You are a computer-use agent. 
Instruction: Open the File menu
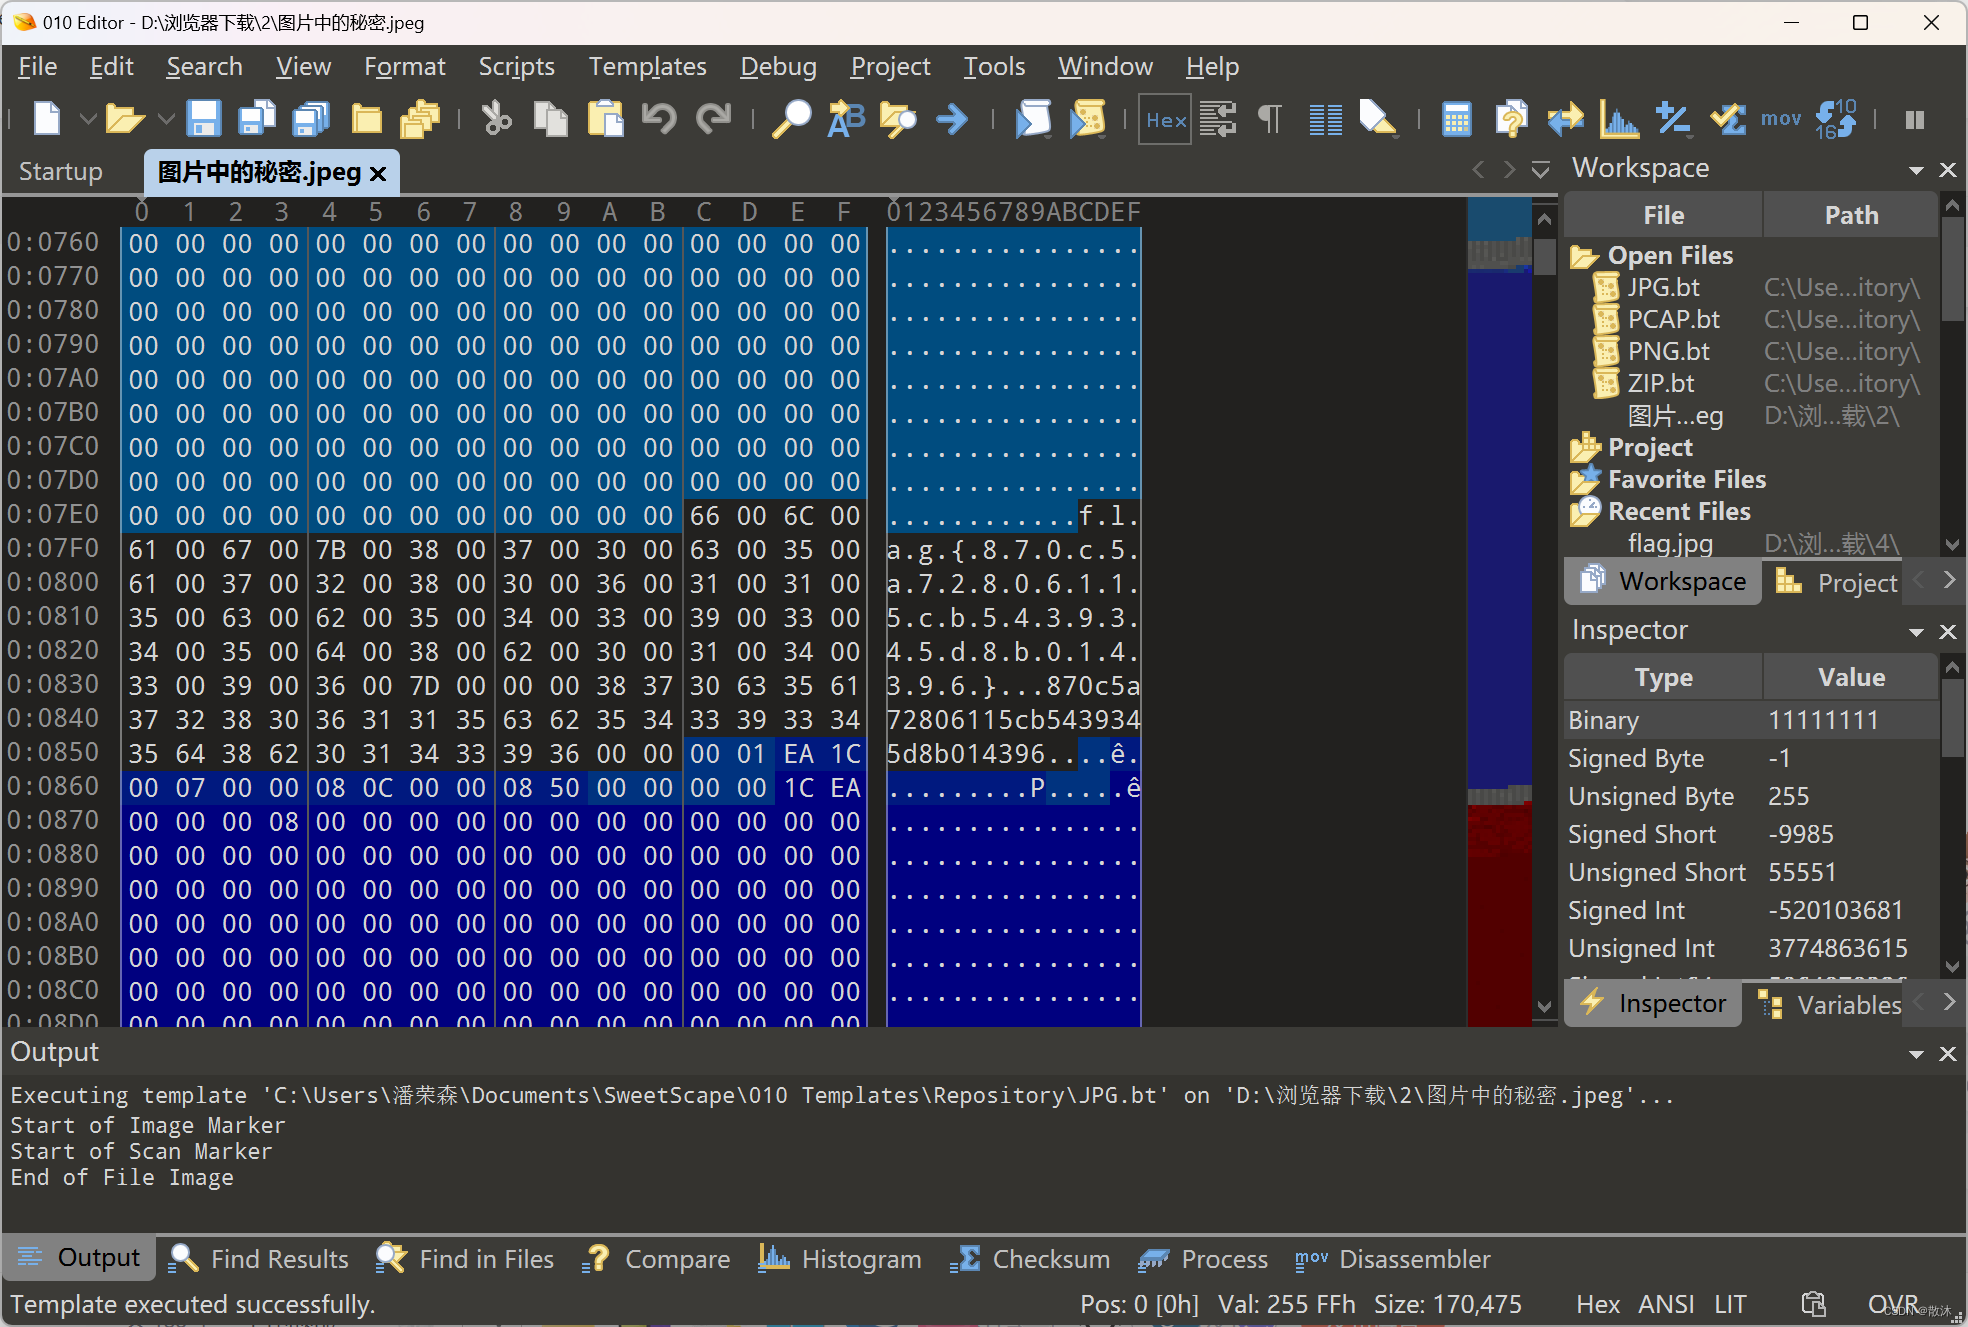[38, 66]
